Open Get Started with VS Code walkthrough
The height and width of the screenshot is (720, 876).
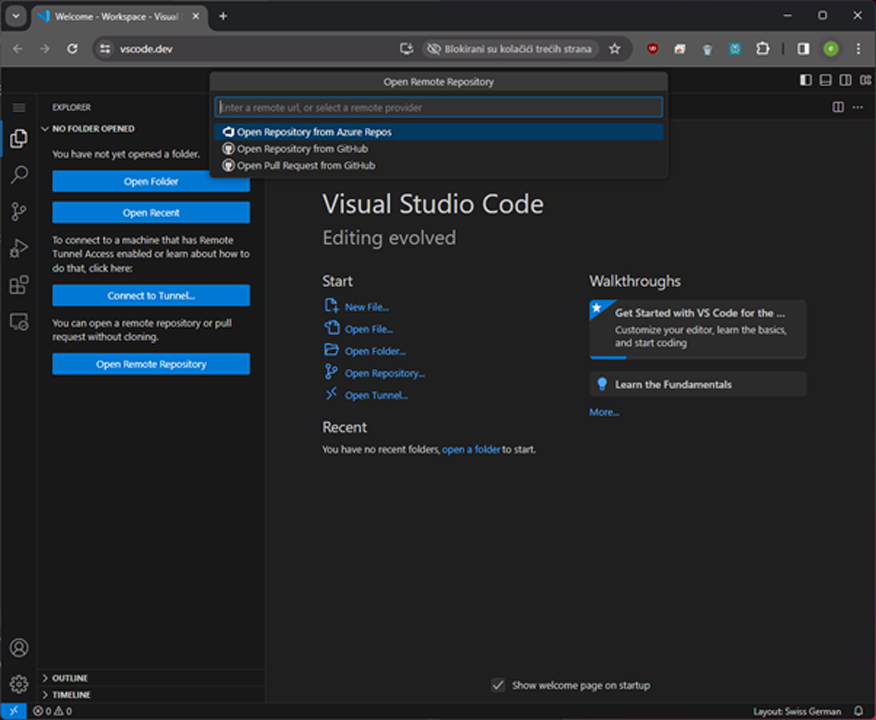click(698, 329)
